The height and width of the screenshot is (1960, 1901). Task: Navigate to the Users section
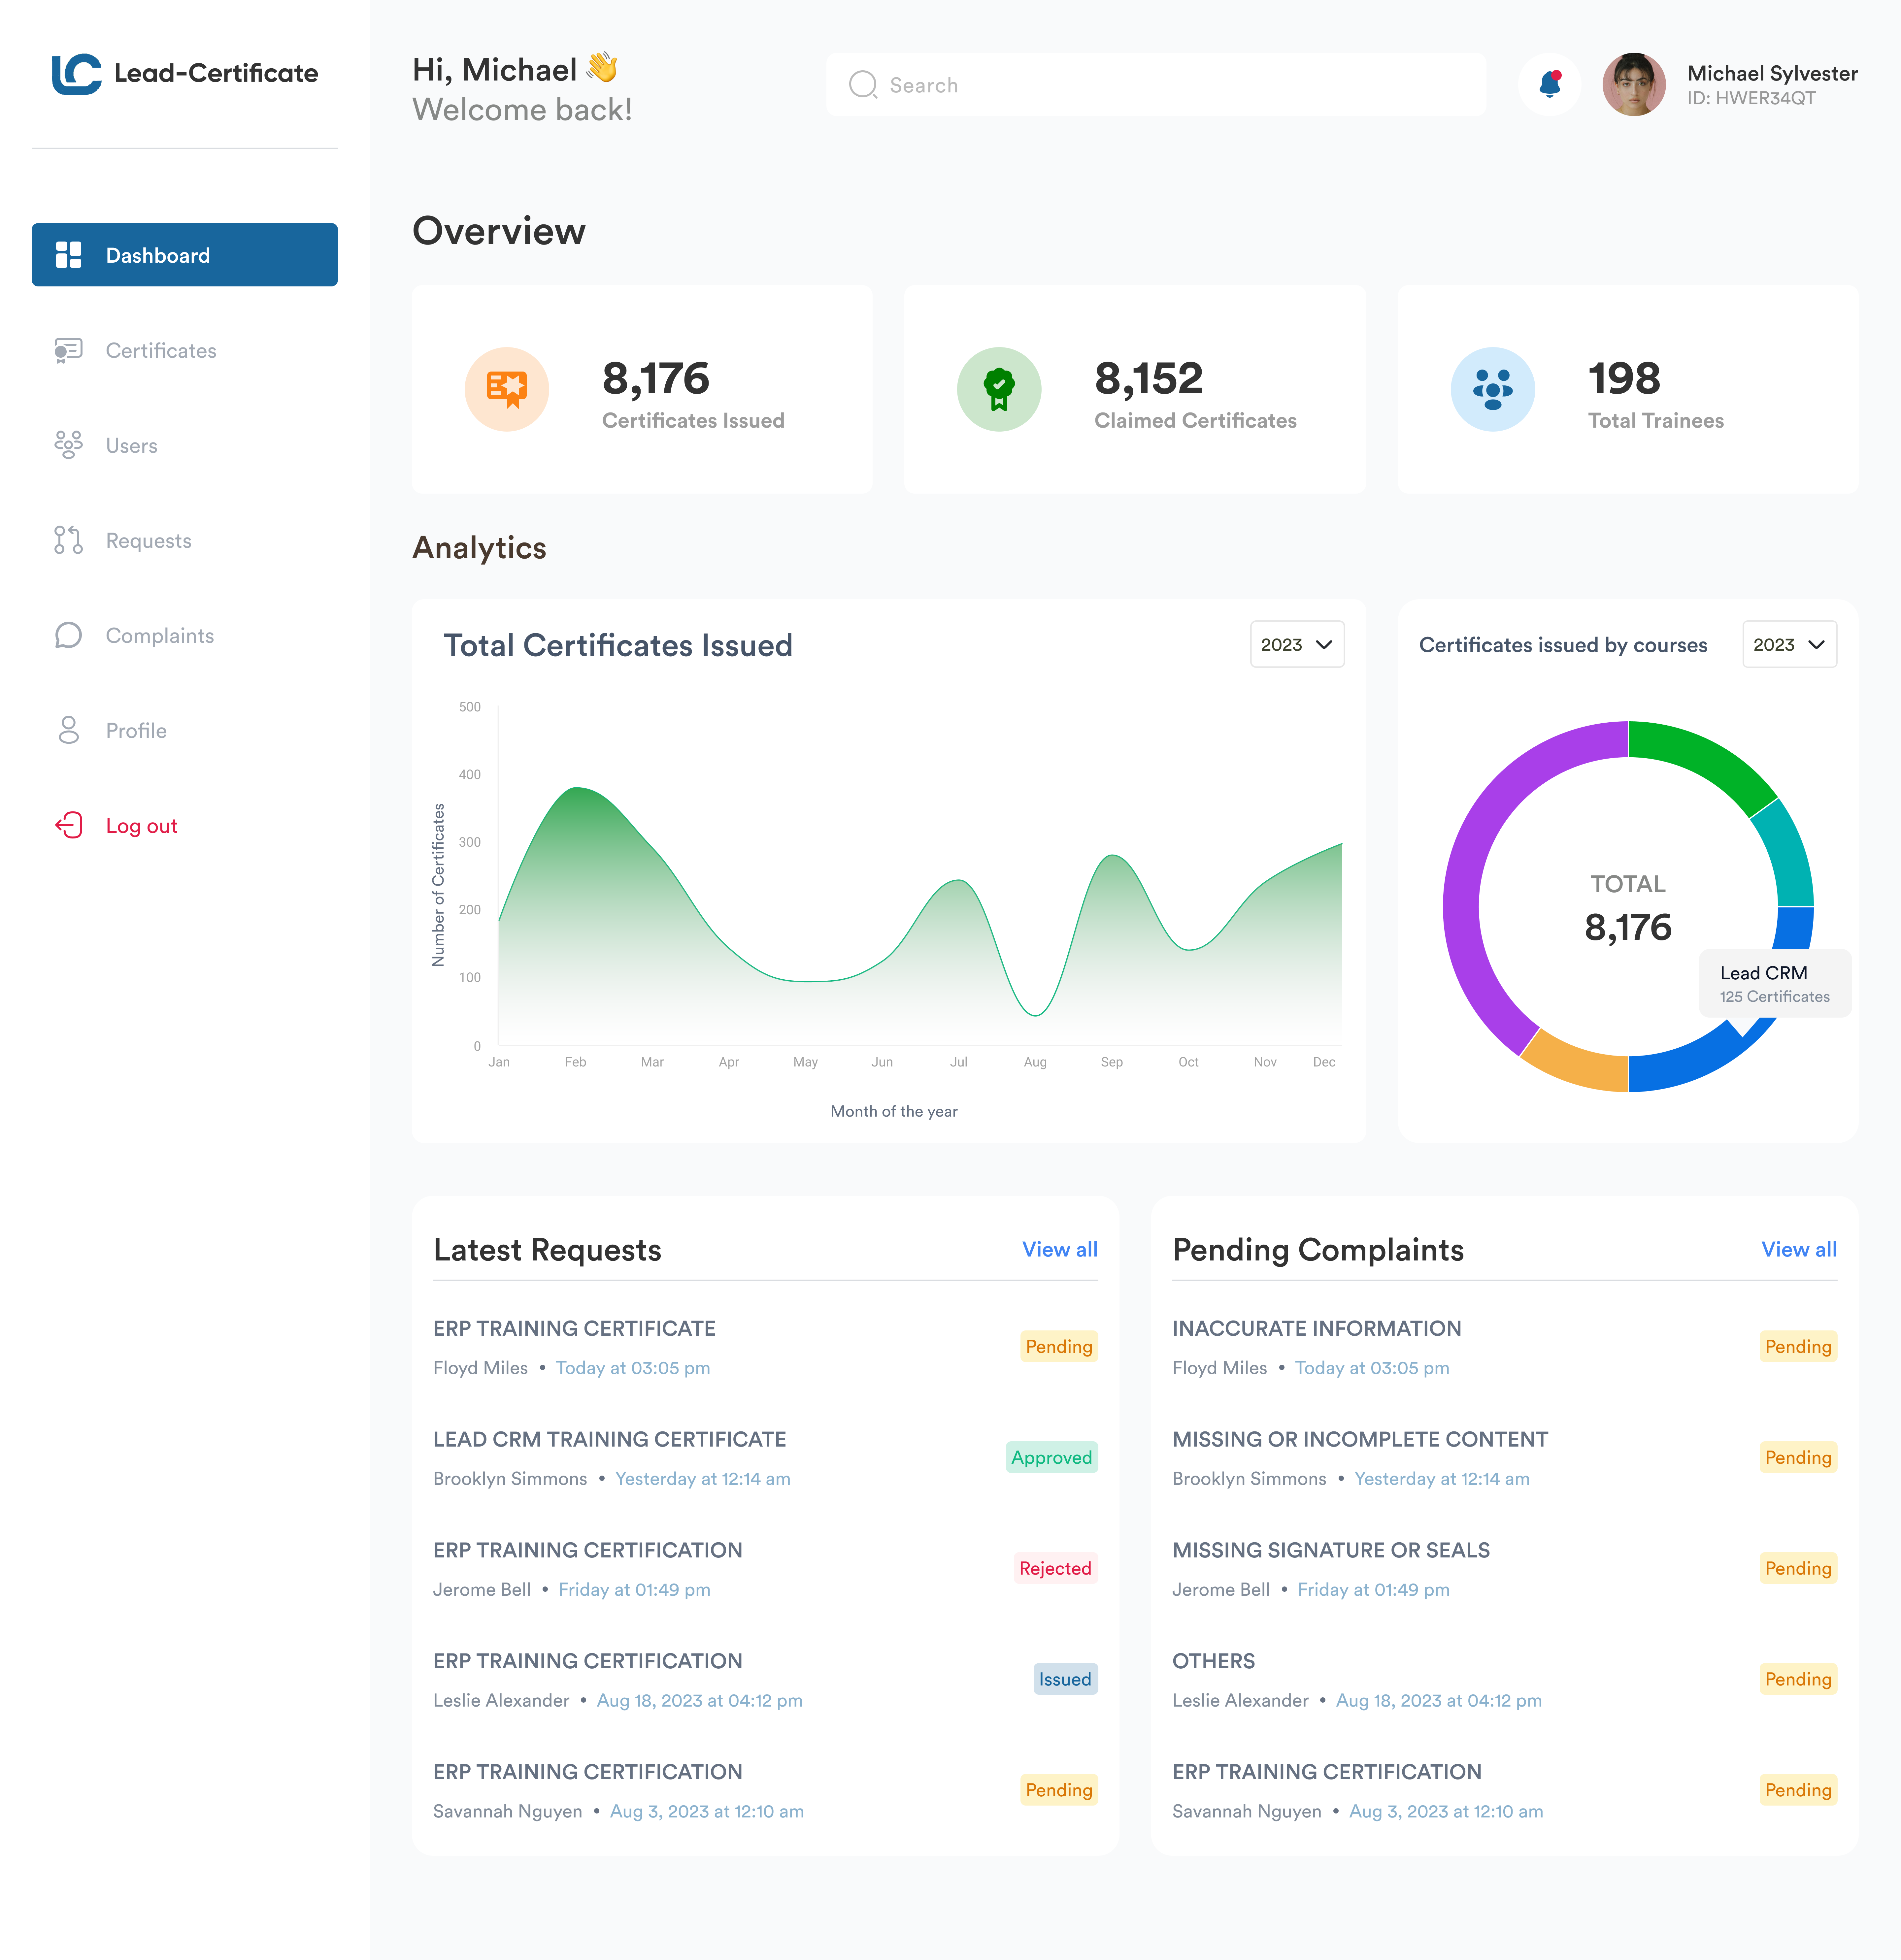tap(185, 445)
